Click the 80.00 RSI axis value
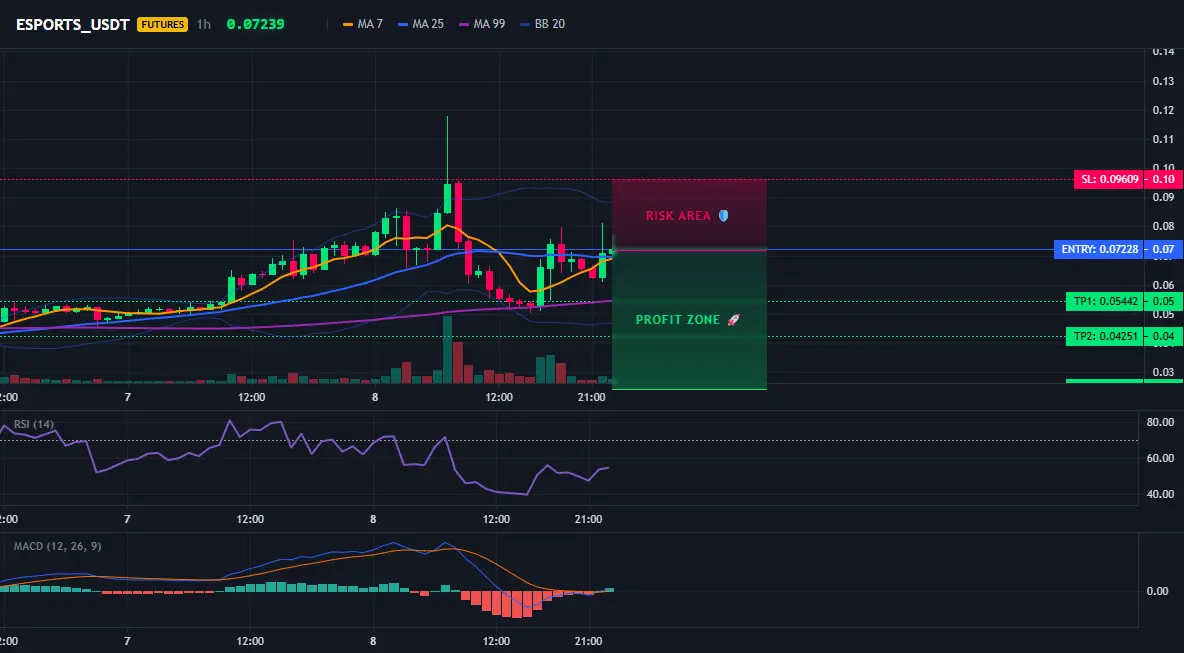Image resolution: width=1184 pixels, height=653 pixels. pos(1161,422)
